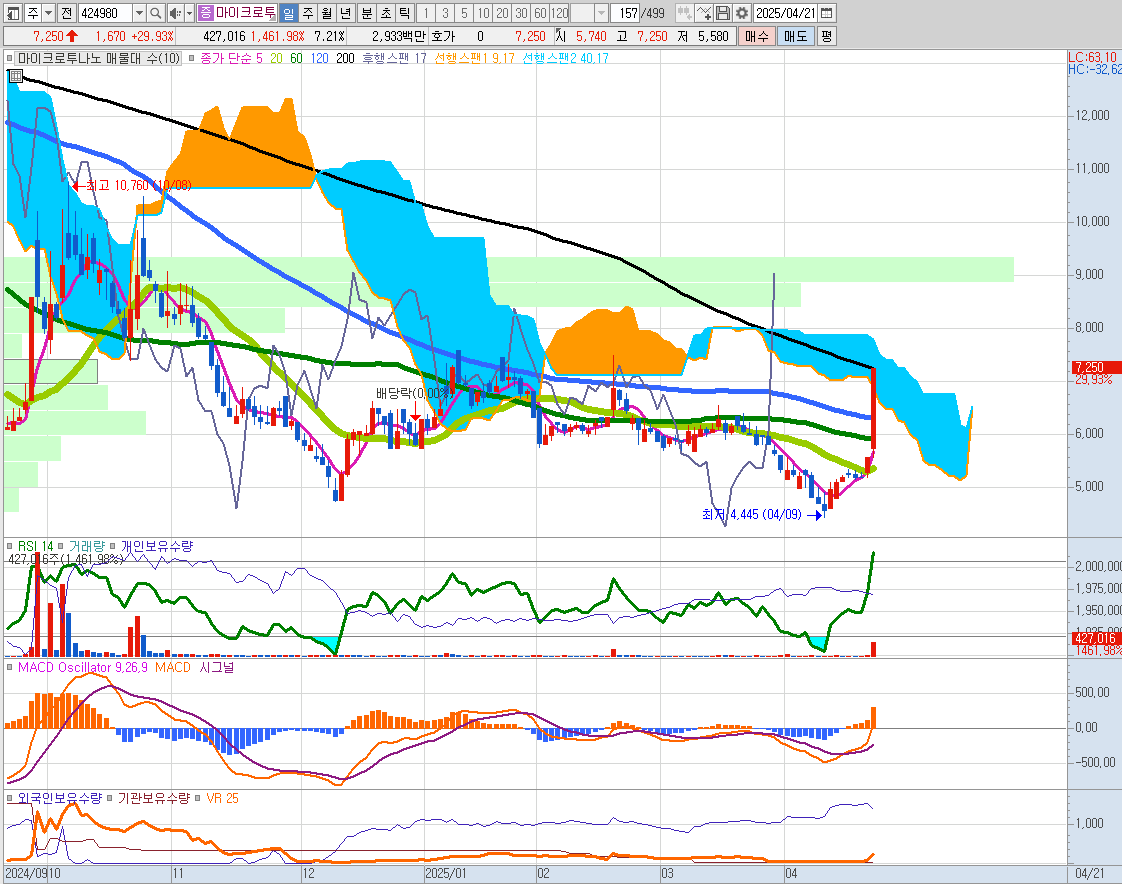Select the 초 second period tab
The height and width of the screenshot is (884, 1122).
click(x=386, y=13)
